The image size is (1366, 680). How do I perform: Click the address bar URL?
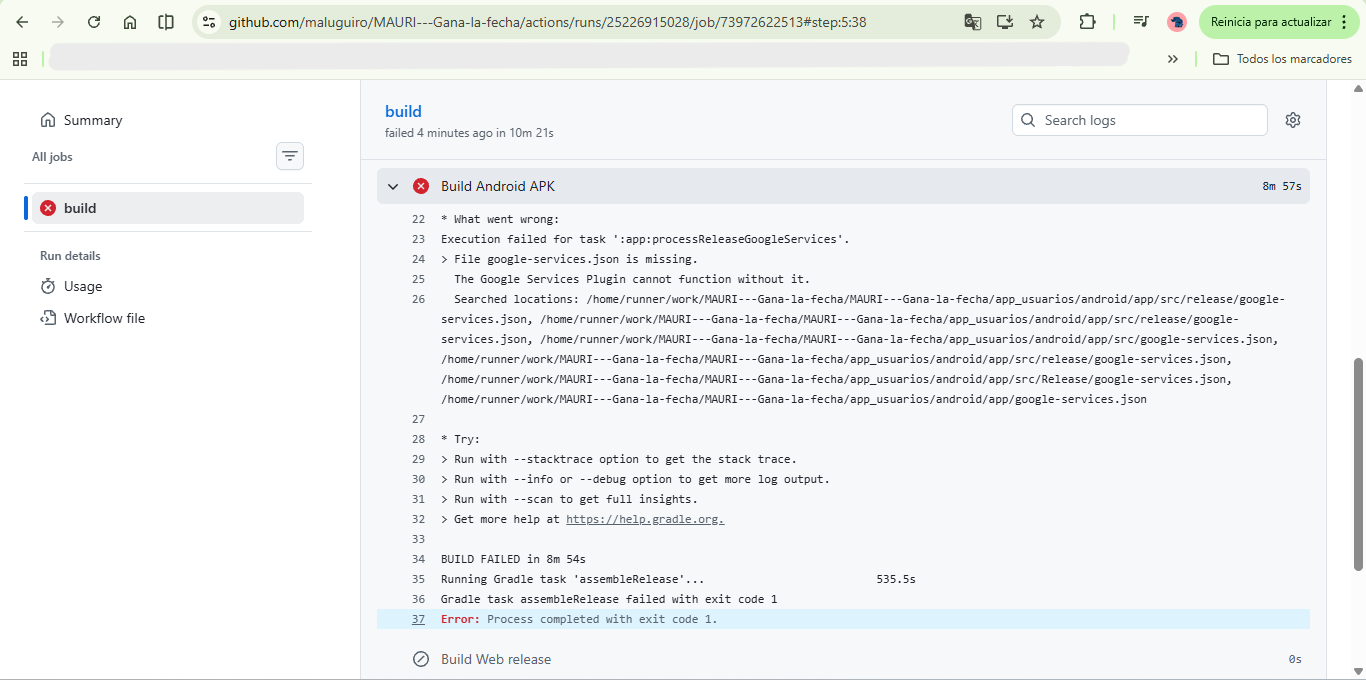[547, 22]
